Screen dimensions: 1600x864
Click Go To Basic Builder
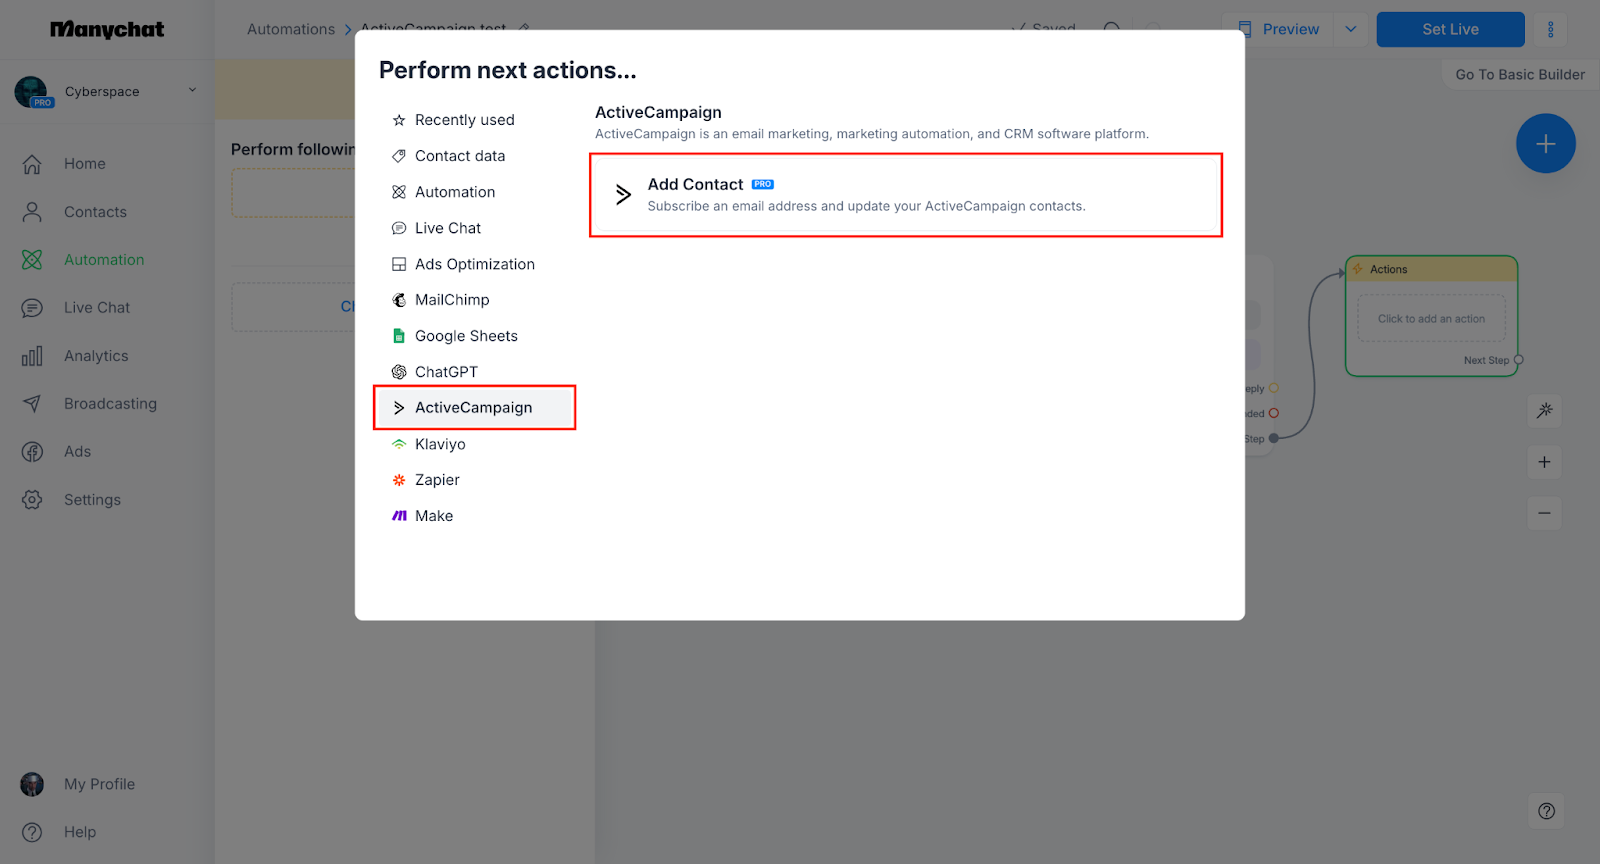click(x=1519, y=75)
